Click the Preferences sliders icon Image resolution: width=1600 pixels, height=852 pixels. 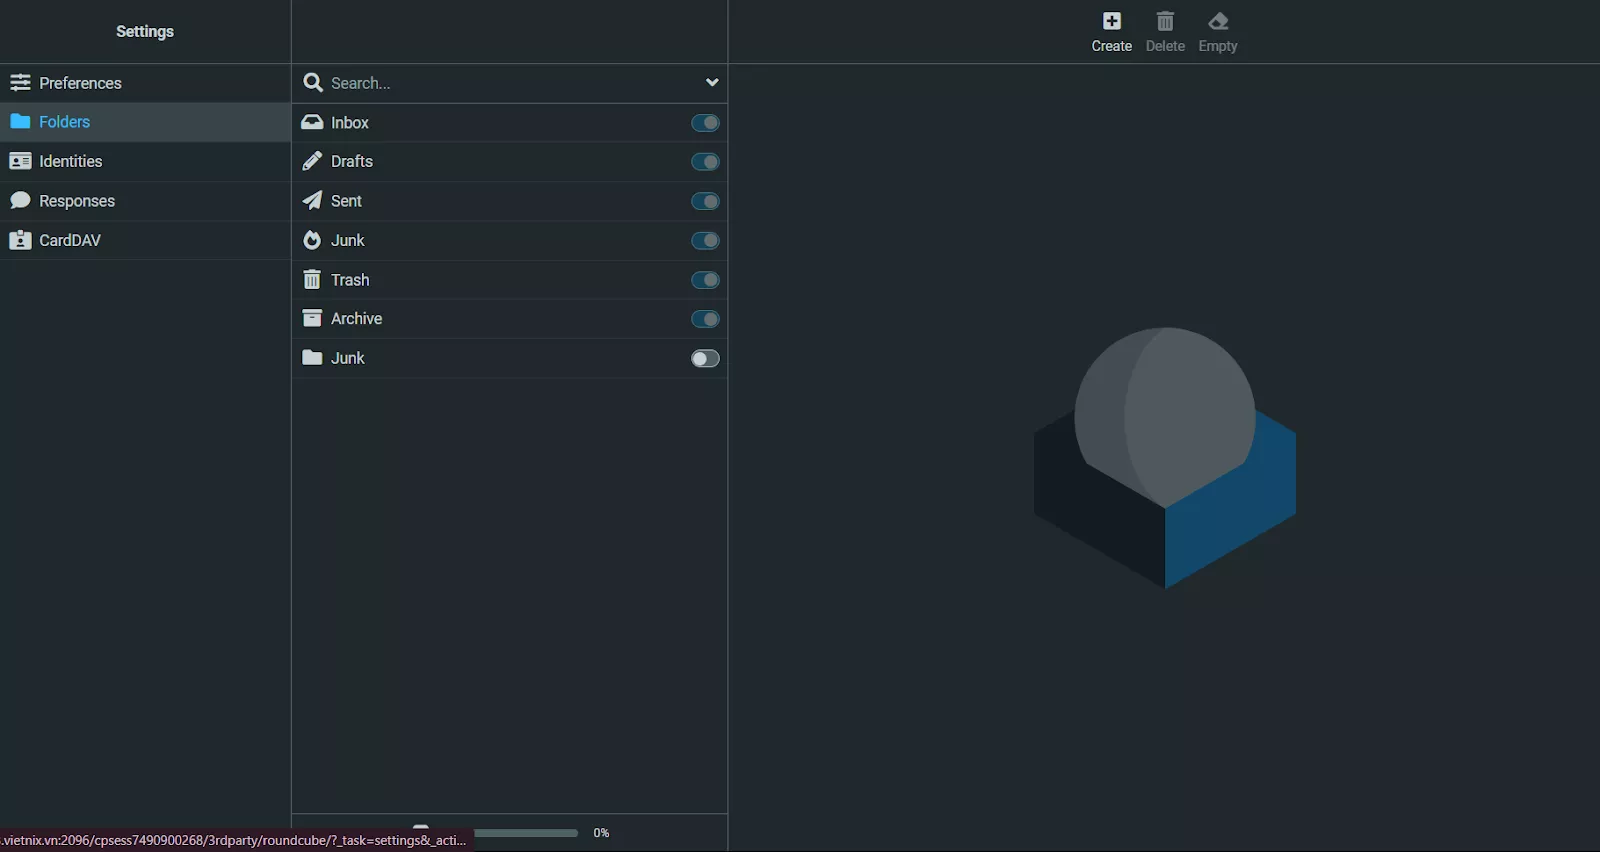tap(20, 82)
